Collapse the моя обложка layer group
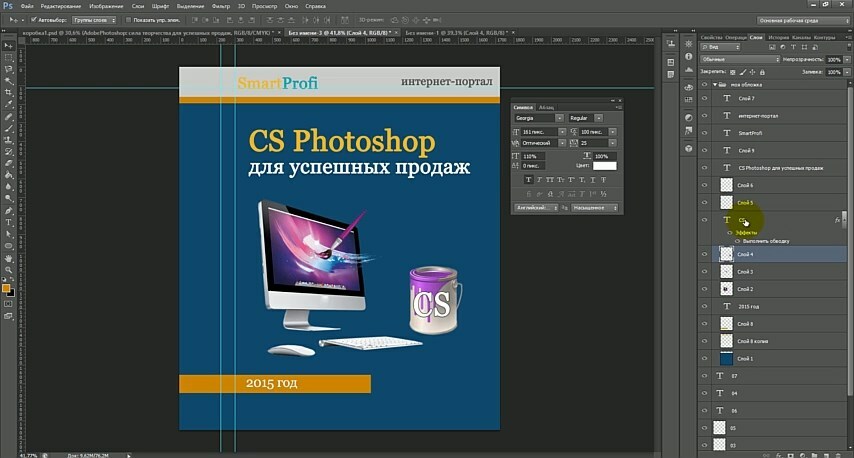Viewport: 854px width, 458px height. (x=714, y=85)
